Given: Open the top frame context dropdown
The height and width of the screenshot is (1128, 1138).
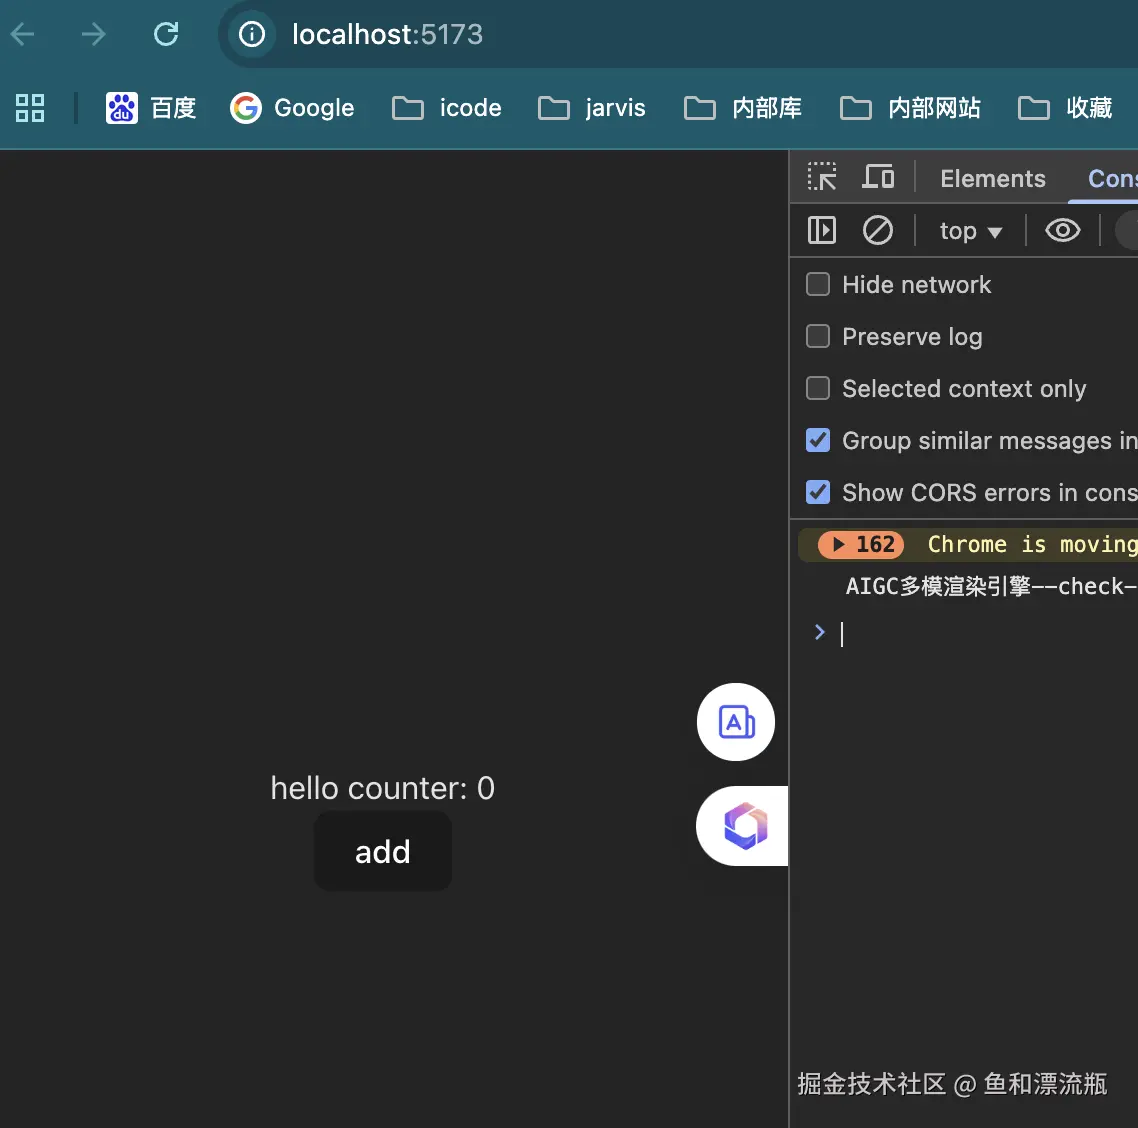Looking at the screenshot, I should click(968, 230).
